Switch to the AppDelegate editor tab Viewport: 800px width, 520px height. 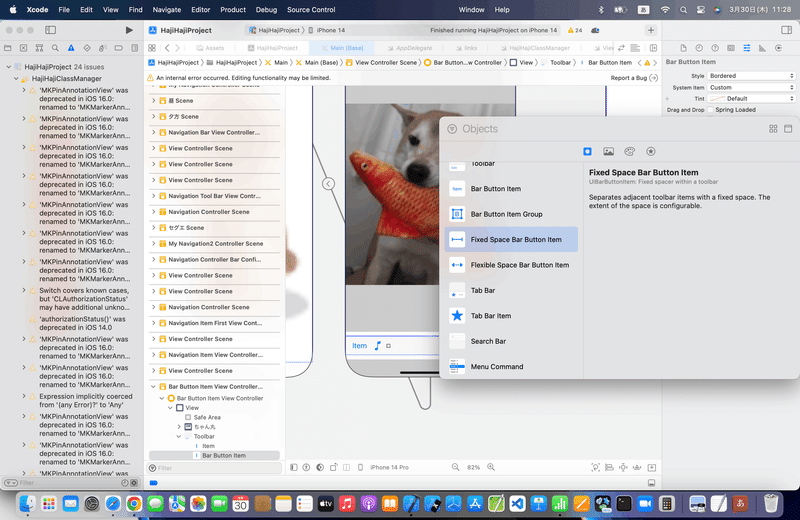(x=409, y=48)
